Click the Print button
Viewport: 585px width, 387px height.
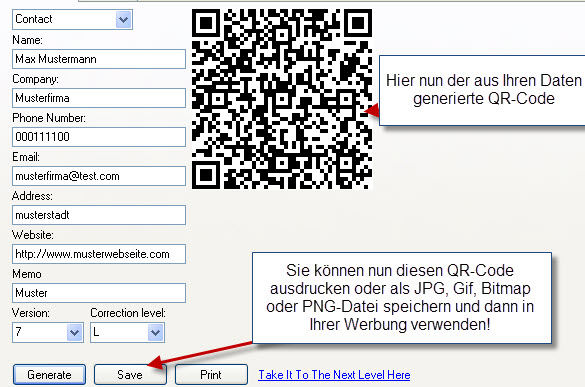(211, 375)
